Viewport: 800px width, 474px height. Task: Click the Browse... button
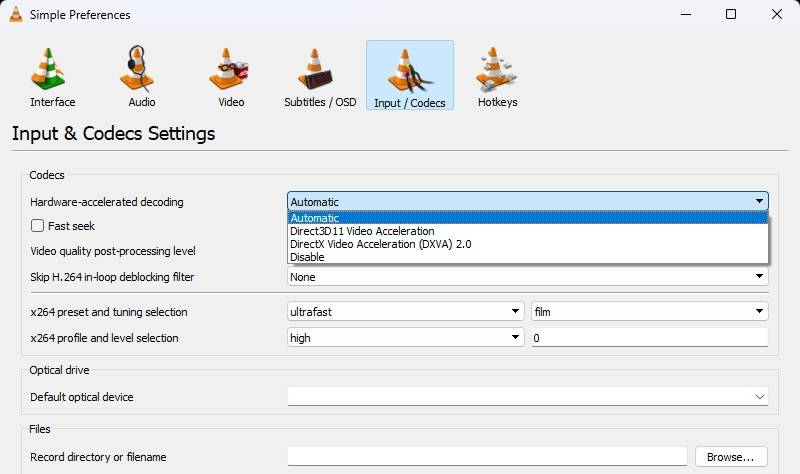point(731,457)
